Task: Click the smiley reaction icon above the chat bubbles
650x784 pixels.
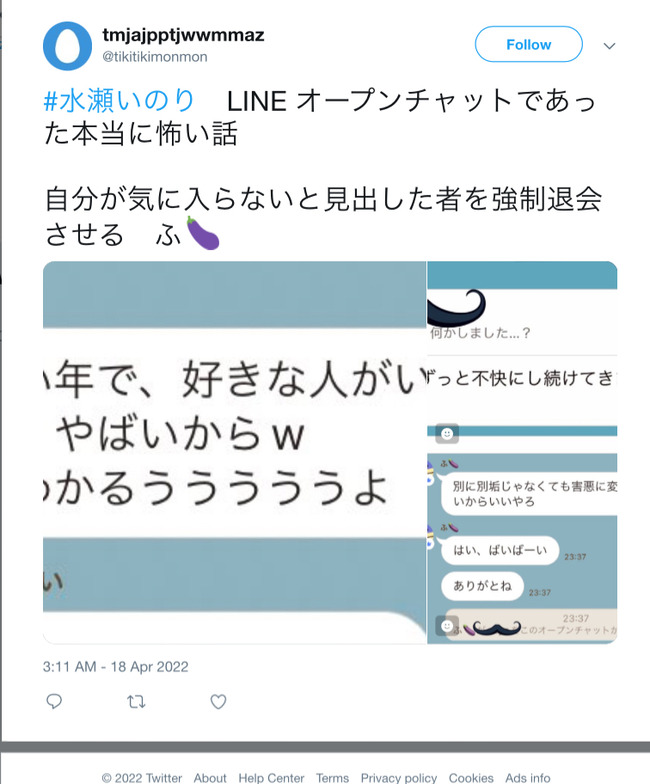Action: coord(447,434)
